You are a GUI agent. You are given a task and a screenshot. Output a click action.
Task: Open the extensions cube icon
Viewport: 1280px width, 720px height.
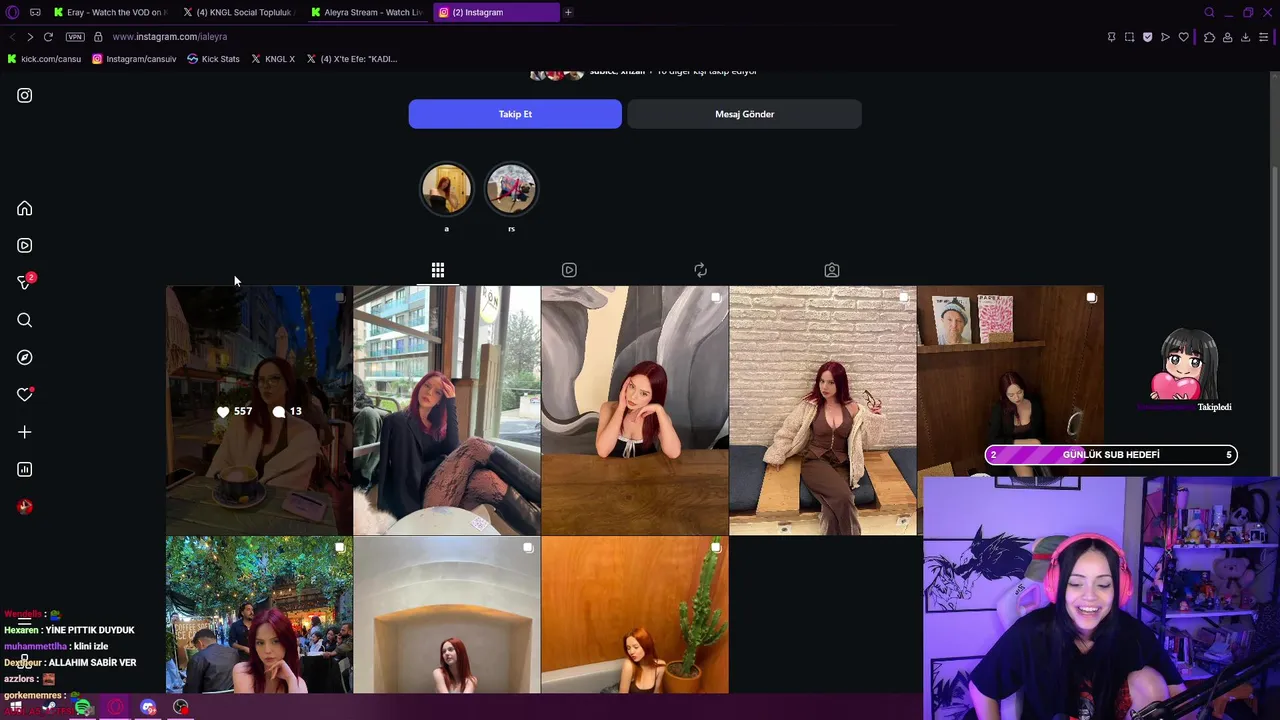(x=1209, y=37)
